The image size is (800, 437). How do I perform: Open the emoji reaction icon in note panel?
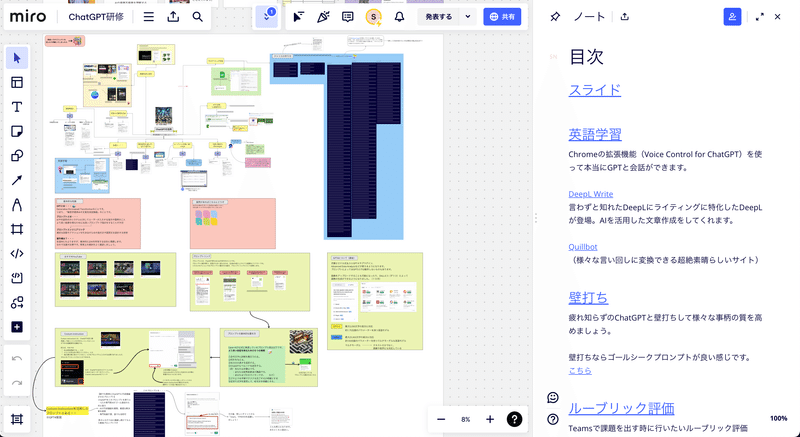click(553, 398)
